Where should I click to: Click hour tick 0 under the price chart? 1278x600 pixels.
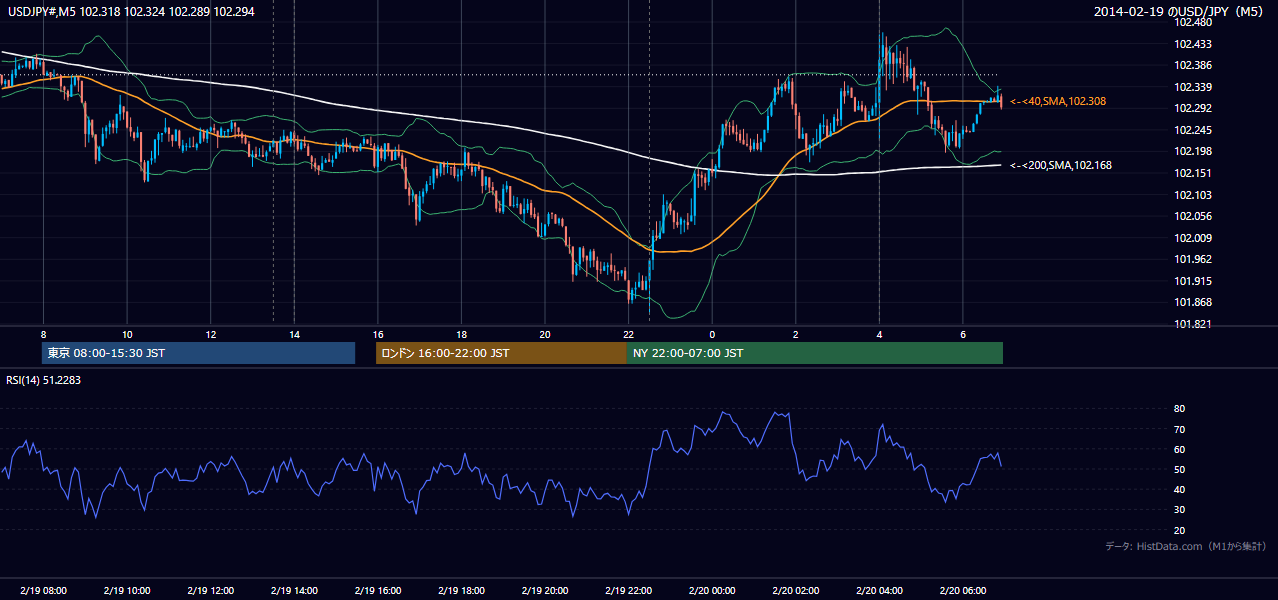point(712,334)
